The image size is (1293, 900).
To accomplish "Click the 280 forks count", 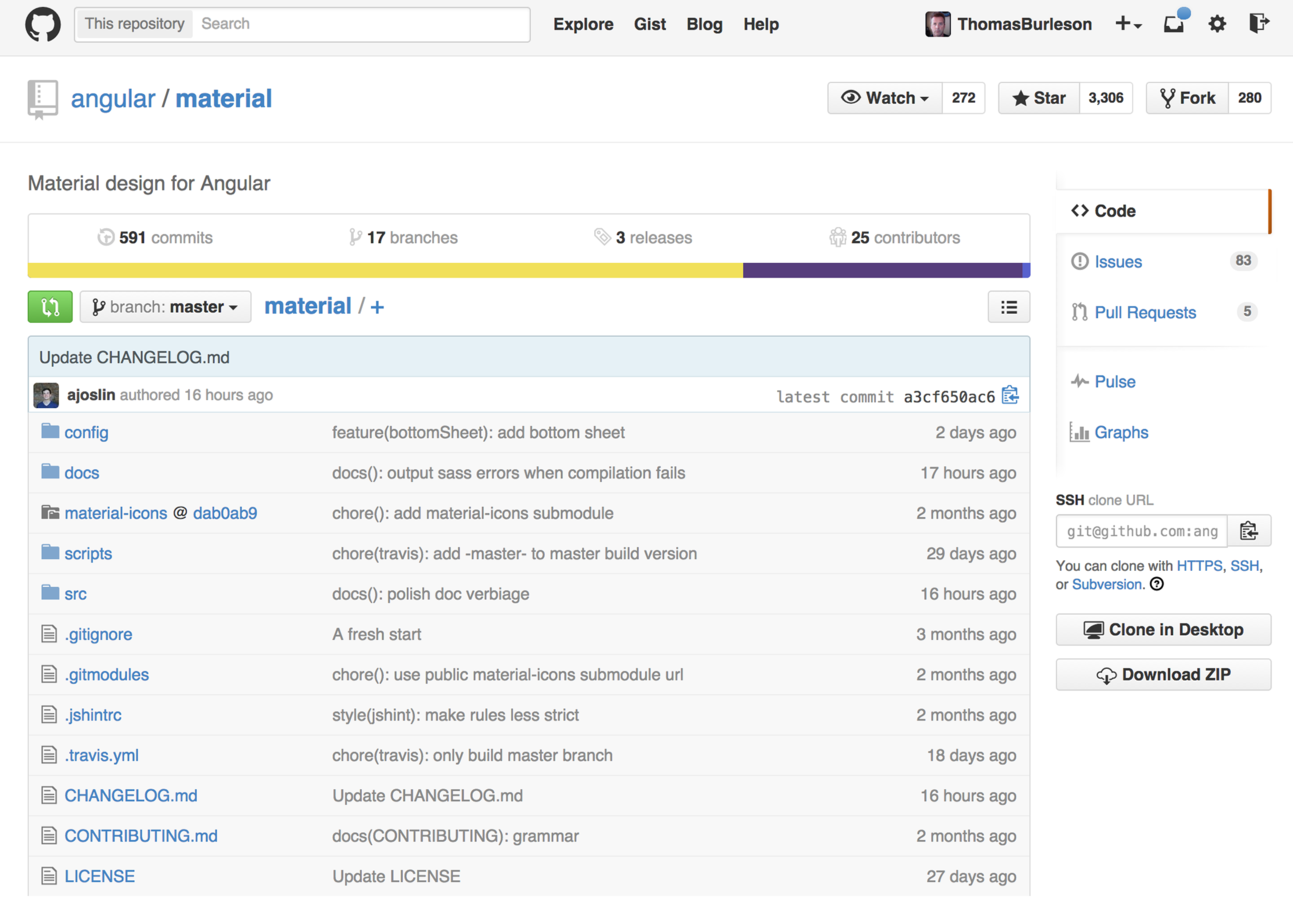I will [1250, 98].
